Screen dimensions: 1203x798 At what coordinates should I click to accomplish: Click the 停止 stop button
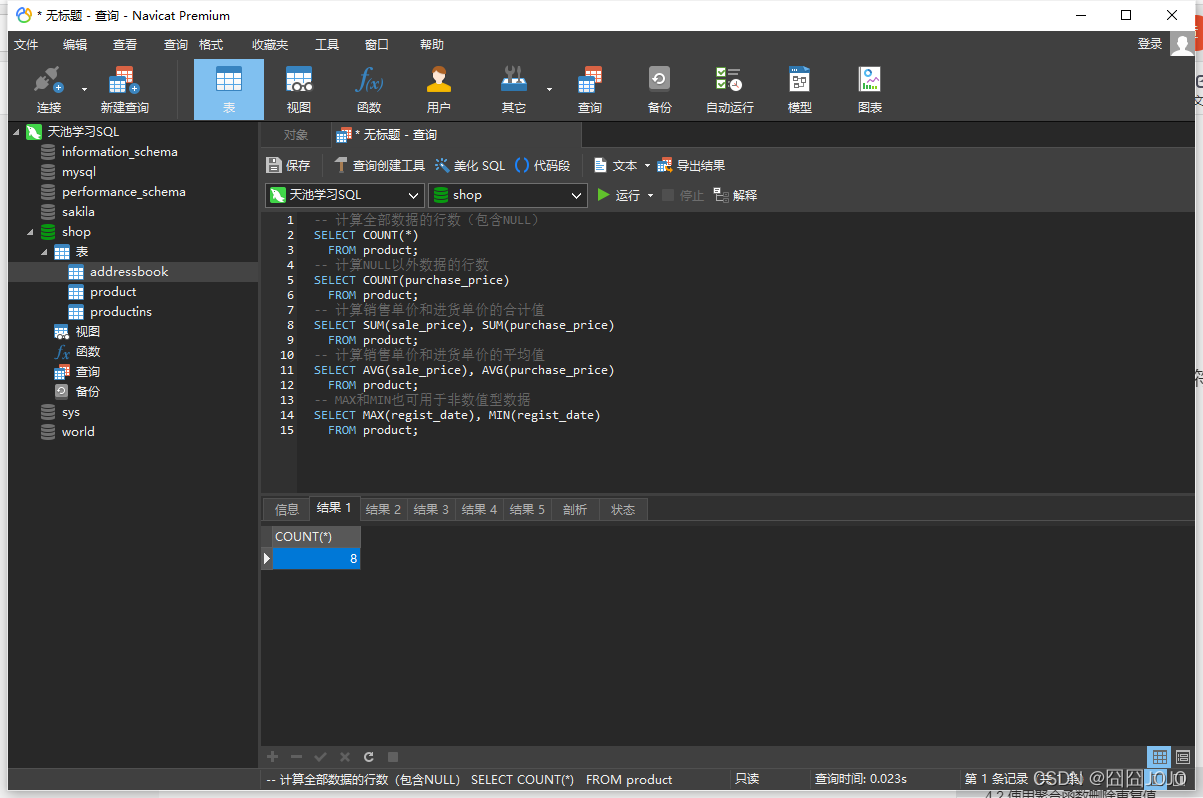coord(683,195)
